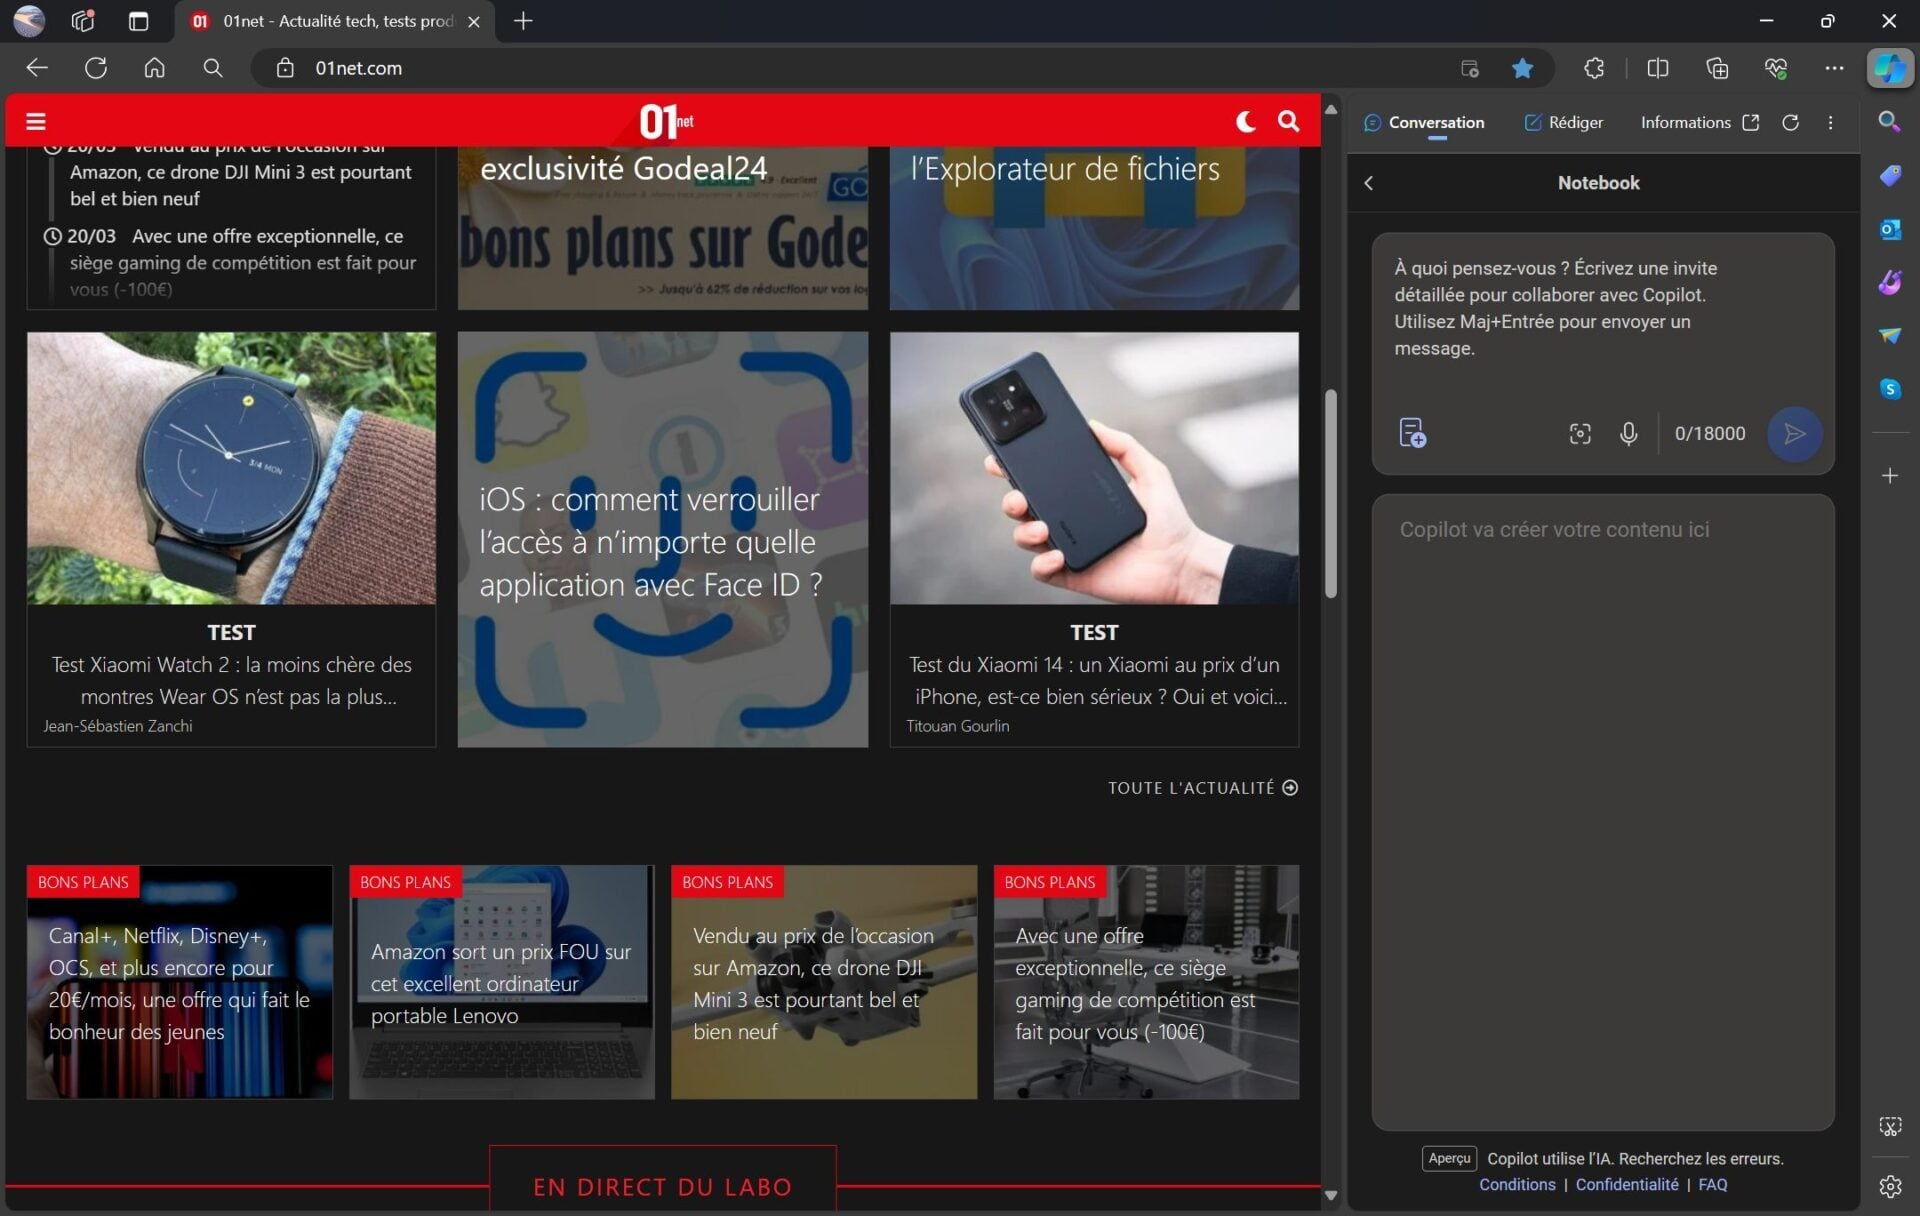Click the Copilot icon in the toolbar
The width and height of the screenshot is (1920, 1216).
pyautogui.click(x=1889, y=68)
